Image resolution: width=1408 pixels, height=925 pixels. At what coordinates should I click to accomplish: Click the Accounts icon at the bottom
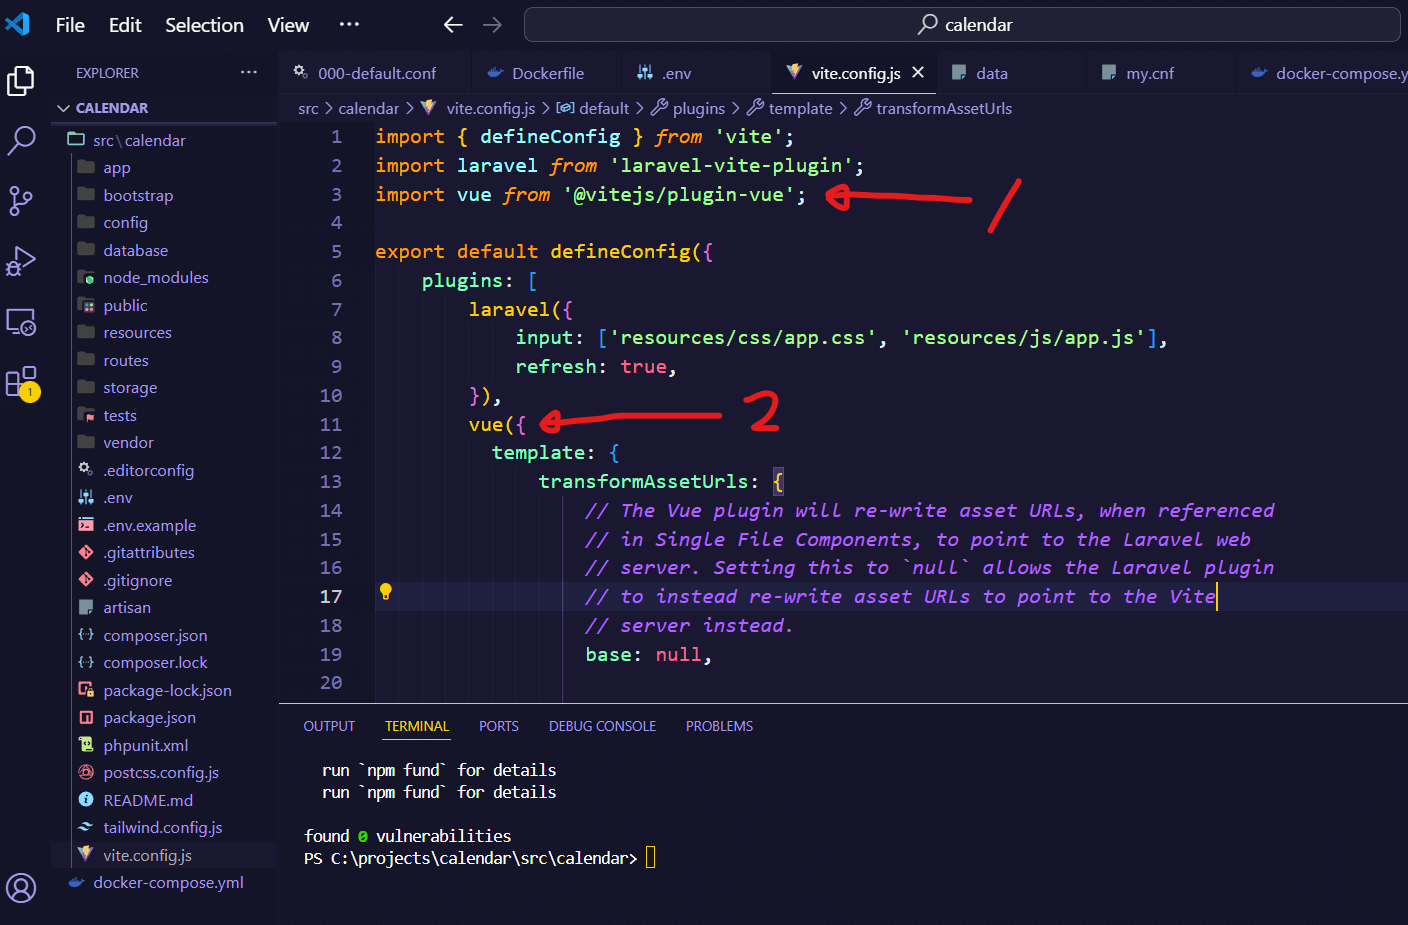pyautogui.click(x=20, y=888)
